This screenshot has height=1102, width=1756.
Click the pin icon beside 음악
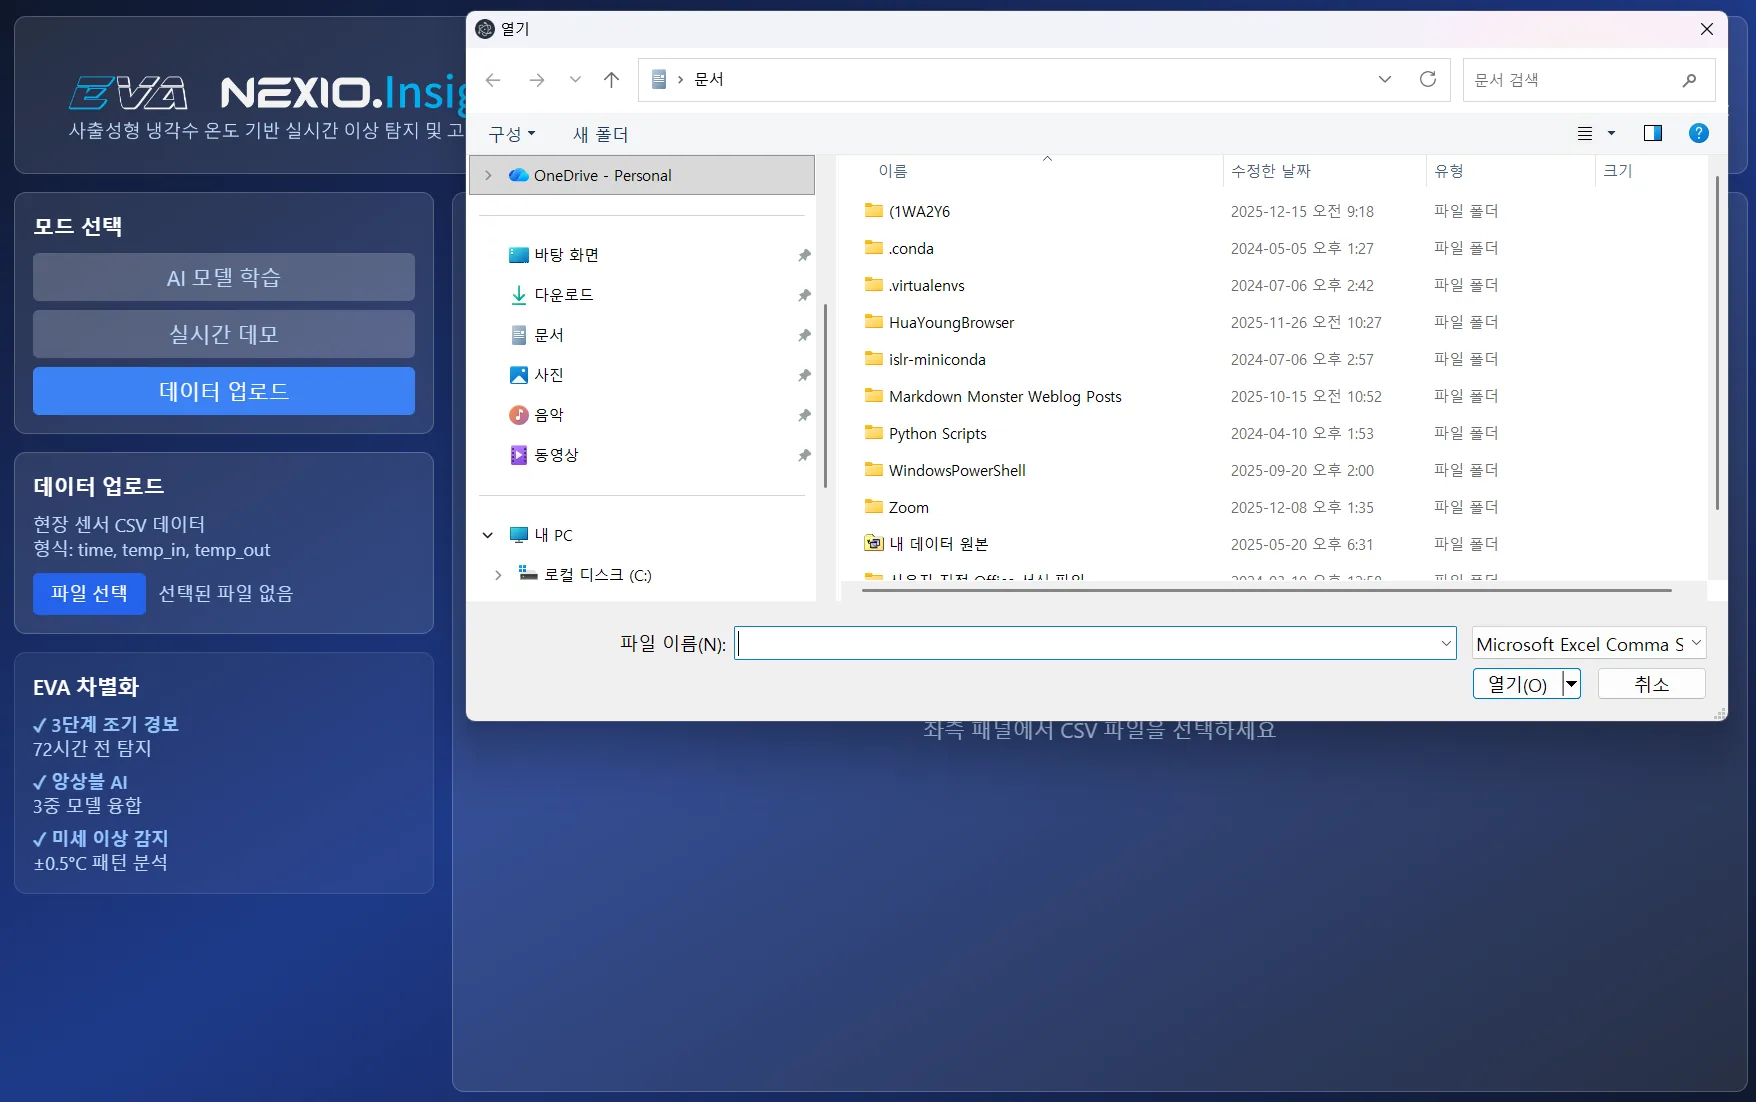(x=804, y=415)
